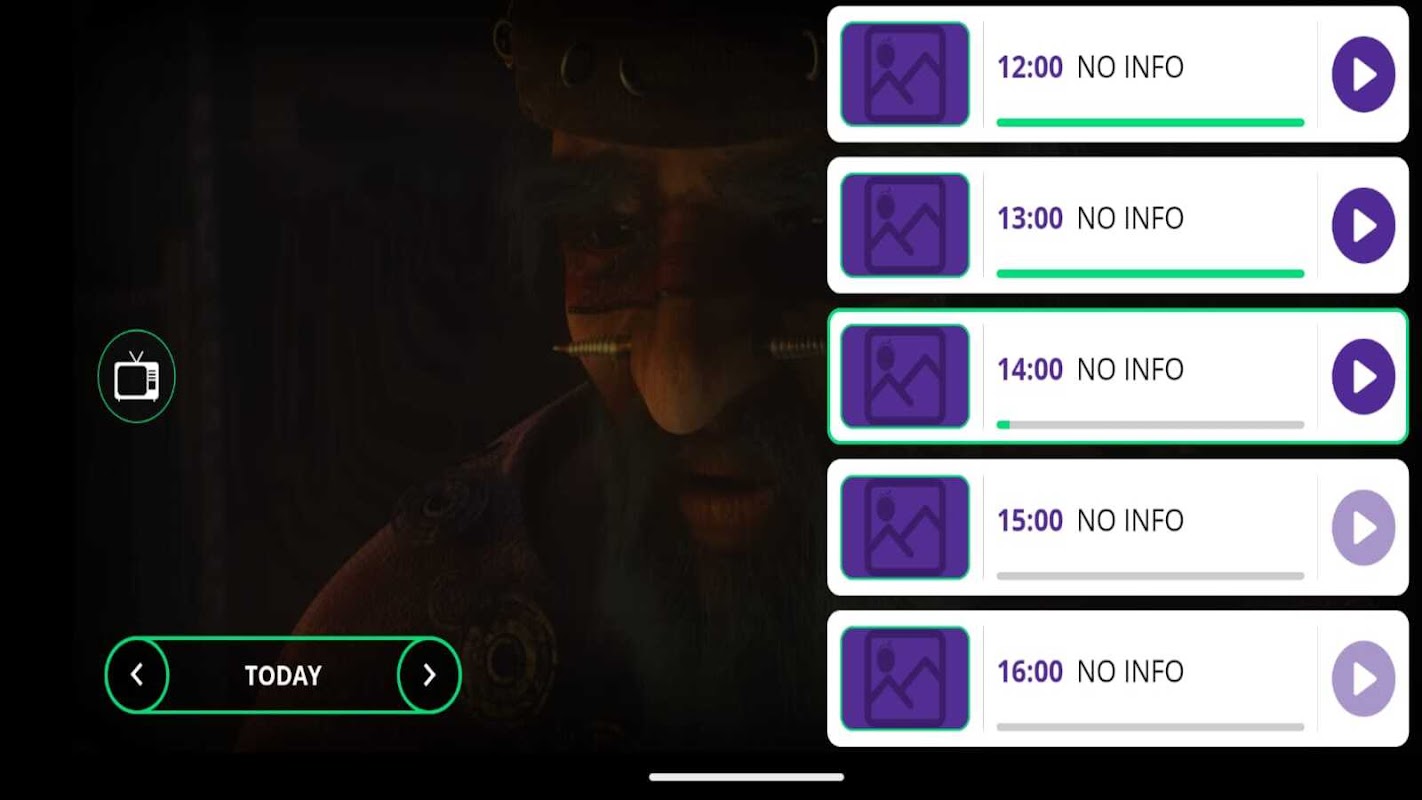Click the 12:00 completed progress bar

tap(1150, 123)
